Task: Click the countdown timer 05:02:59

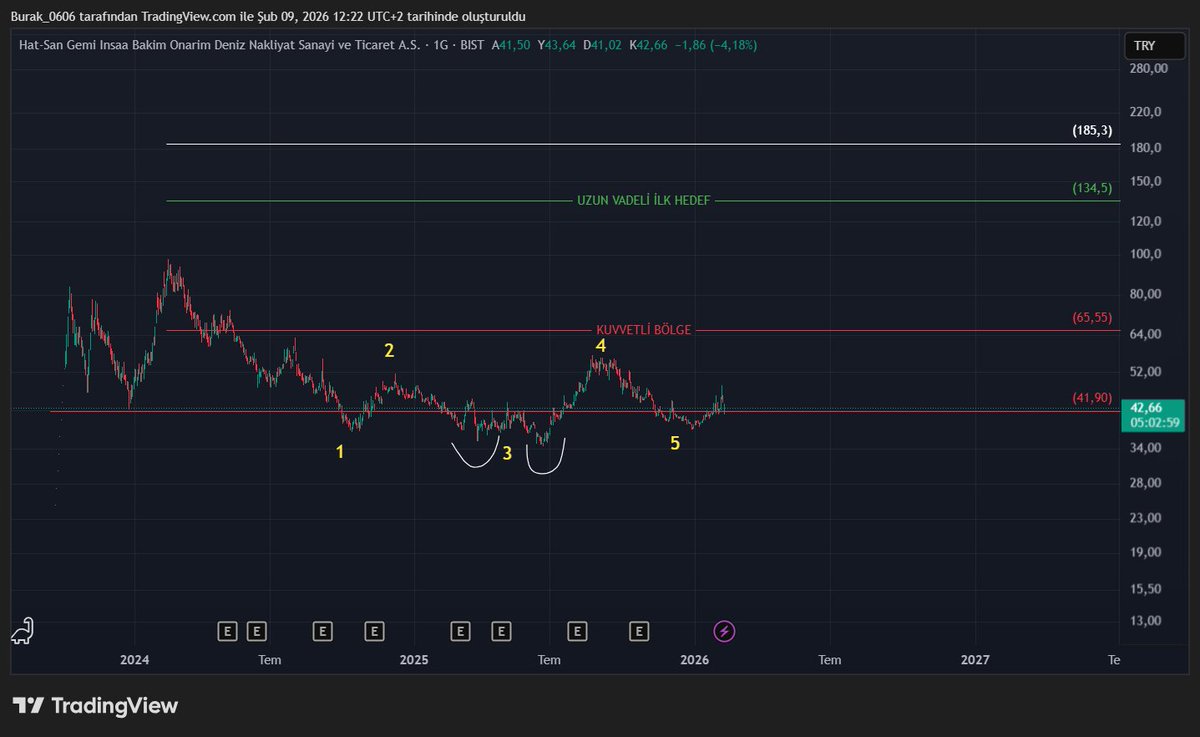Action: pos(1153,422)
